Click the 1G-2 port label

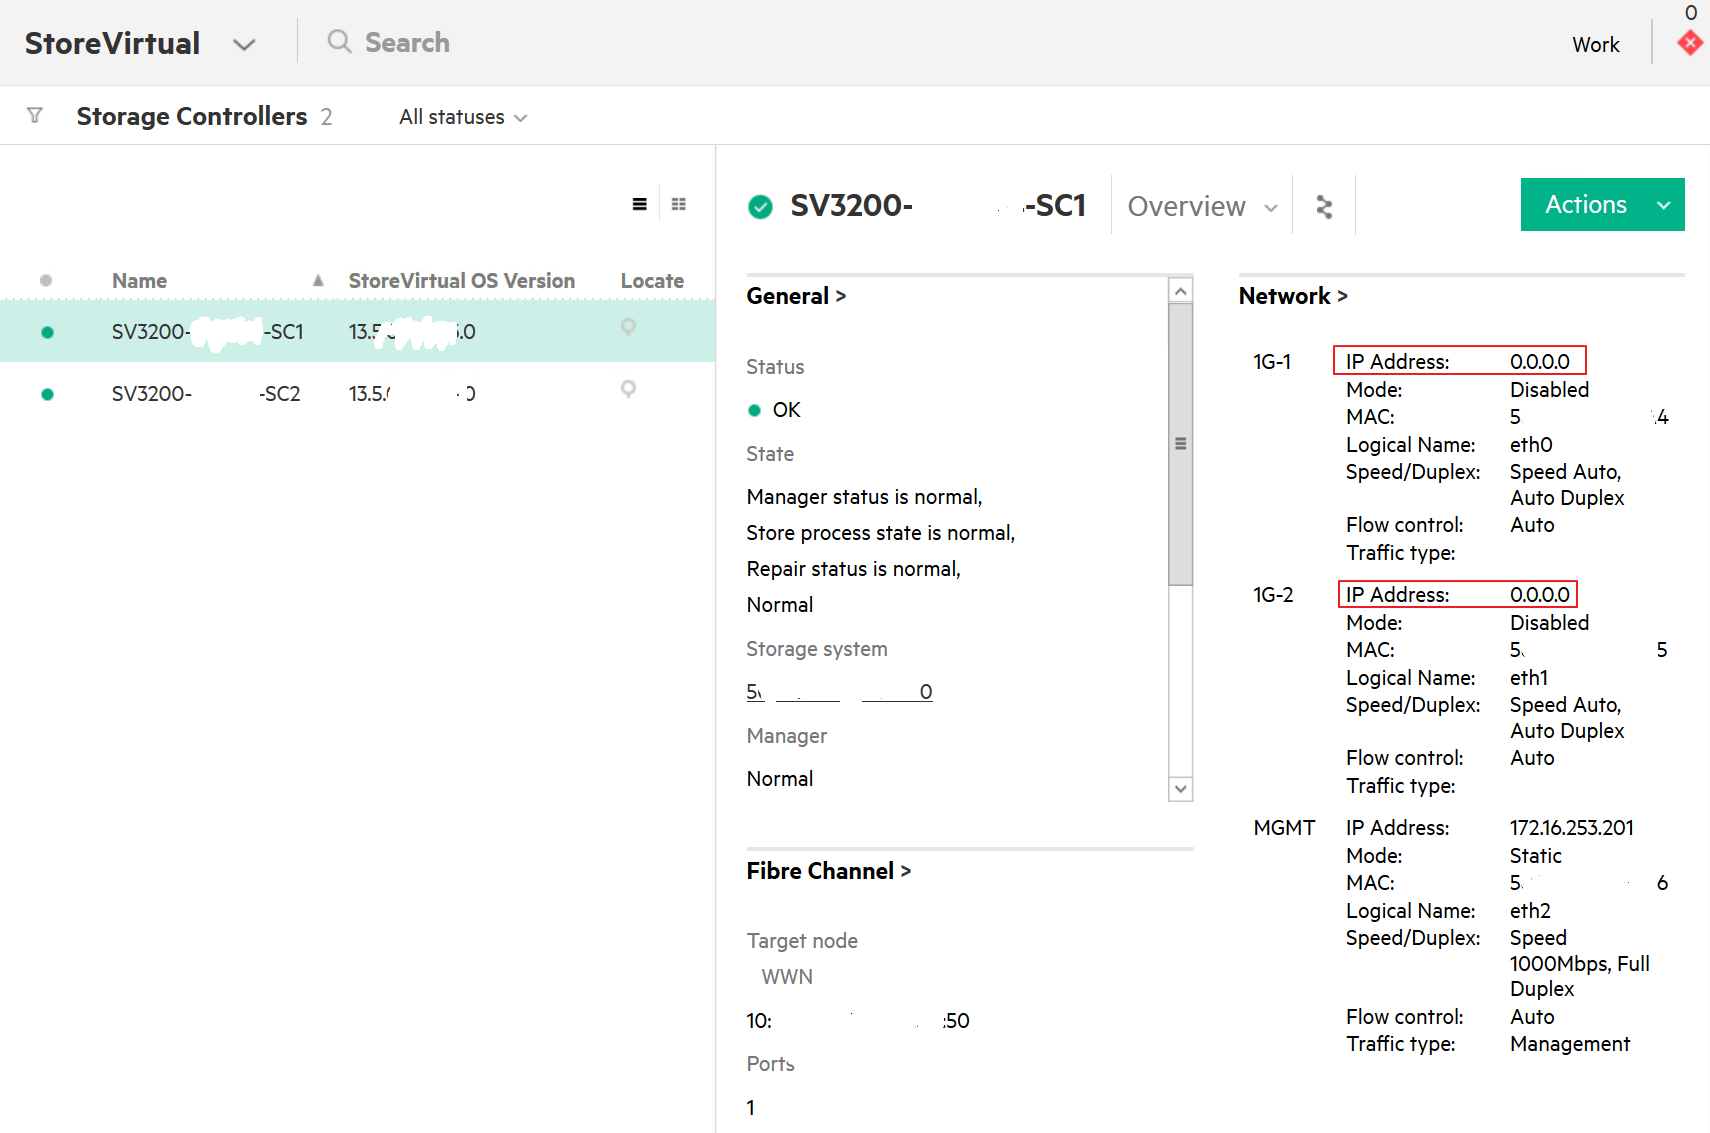[x=1273, y=594]
